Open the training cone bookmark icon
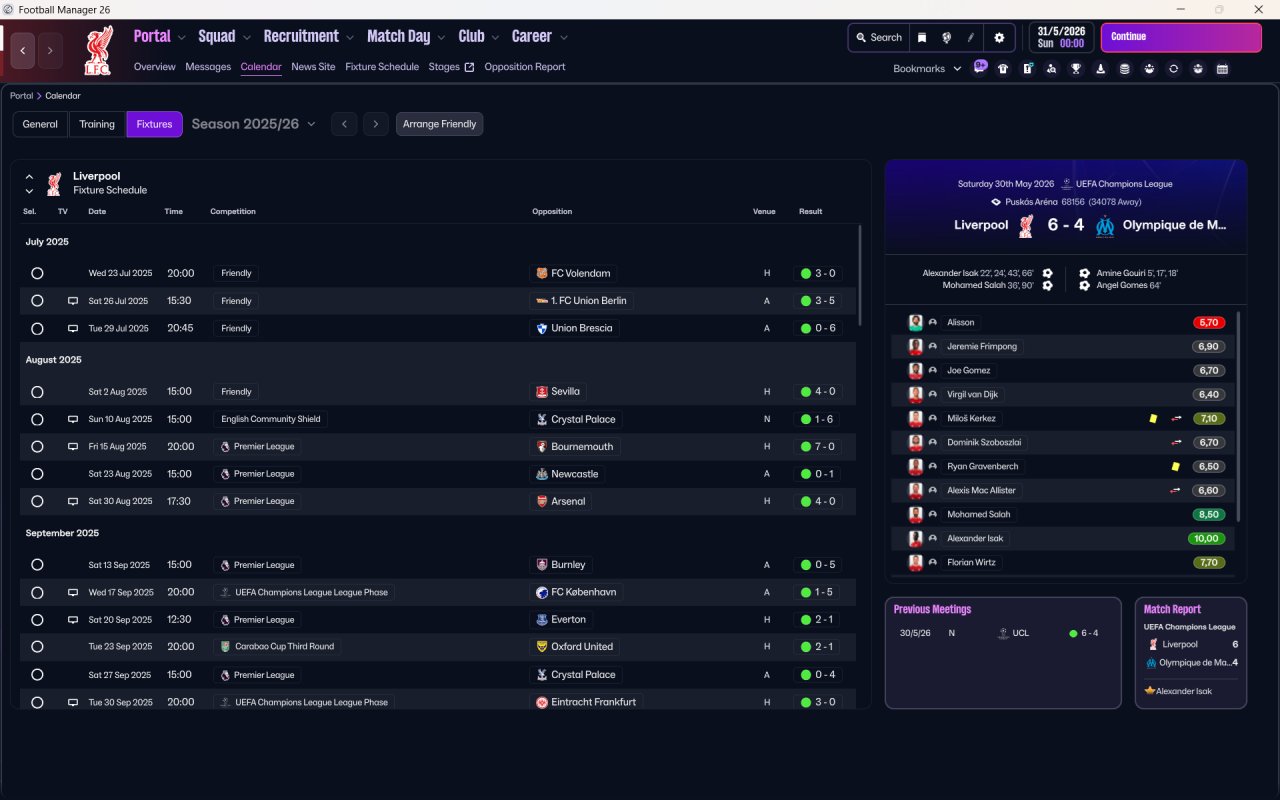This screenshot has width=1280, height=800. click(x=1101, y=69)
